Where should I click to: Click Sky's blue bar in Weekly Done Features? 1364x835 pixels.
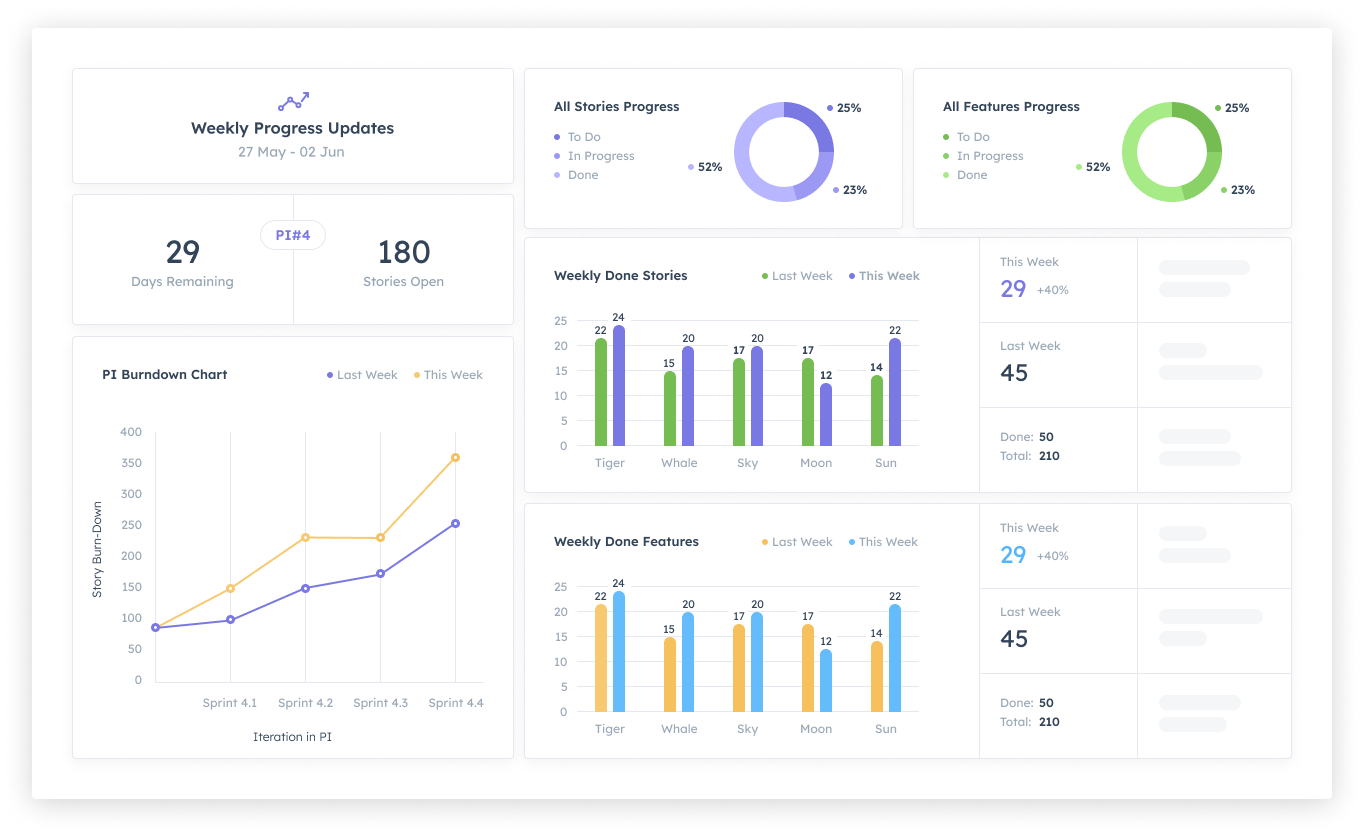click(x=757, y=662)
